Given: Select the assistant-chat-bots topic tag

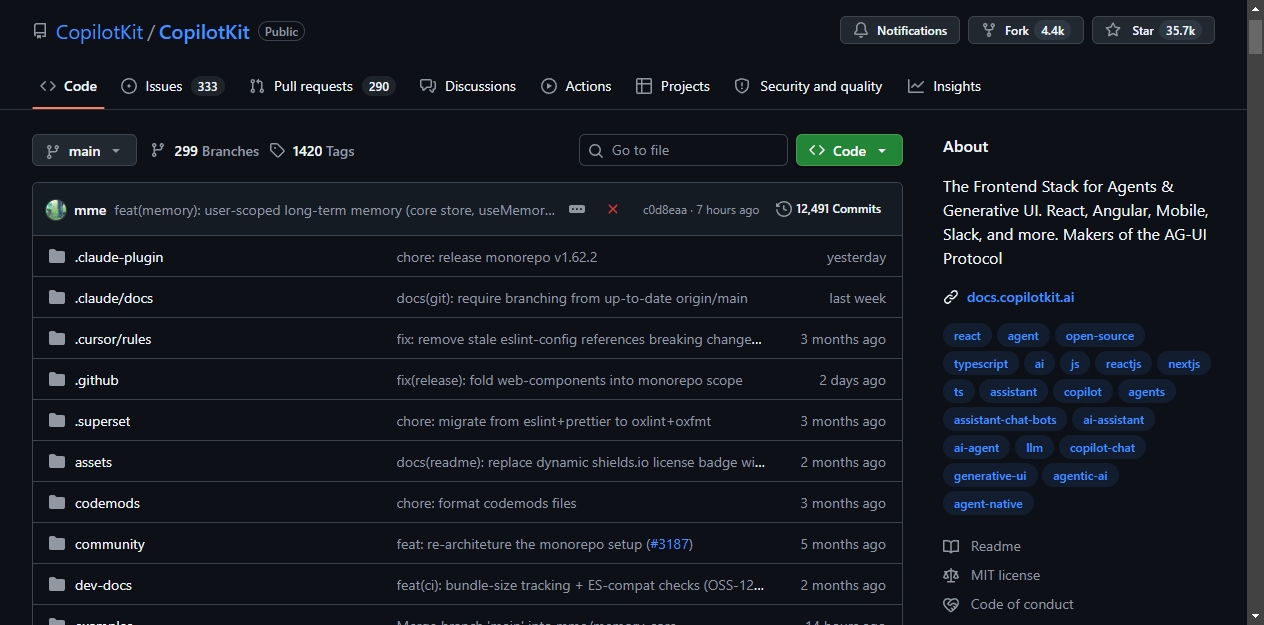Looking at the screenshot, I should tap(1005, 420).
